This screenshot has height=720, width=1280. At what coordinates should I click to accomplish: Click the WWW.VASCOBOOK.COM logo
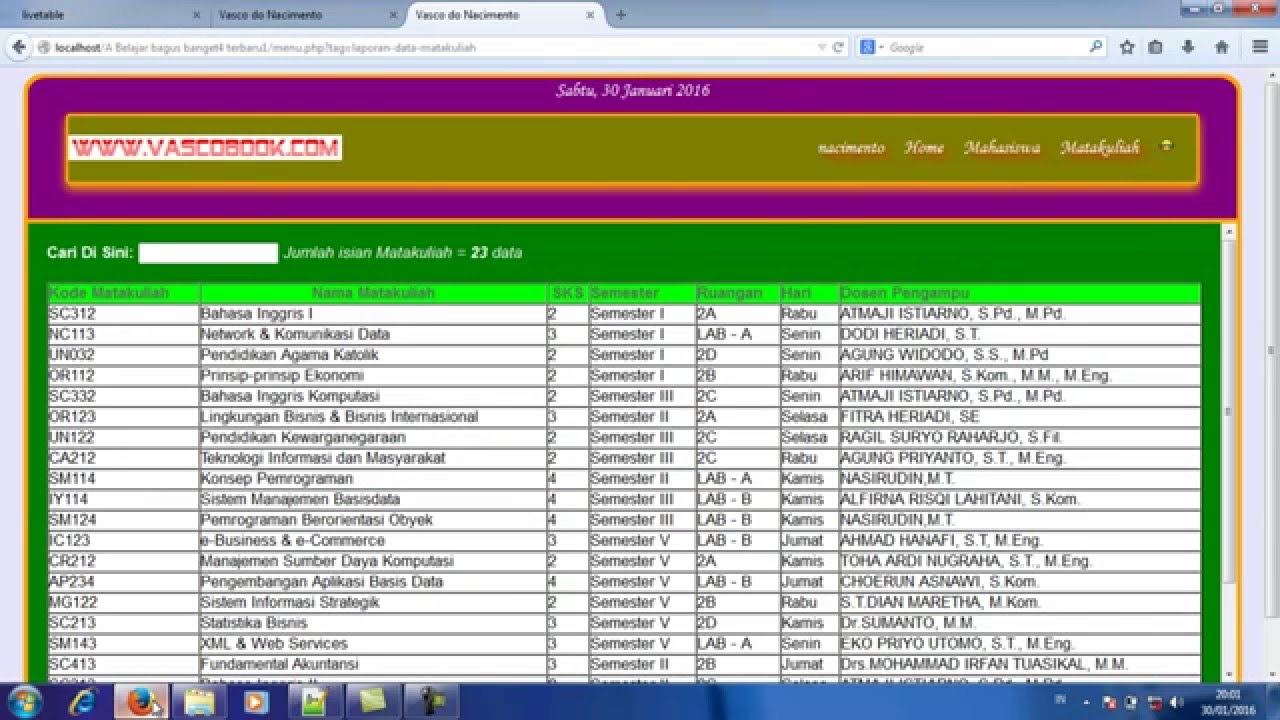(205, 148)
